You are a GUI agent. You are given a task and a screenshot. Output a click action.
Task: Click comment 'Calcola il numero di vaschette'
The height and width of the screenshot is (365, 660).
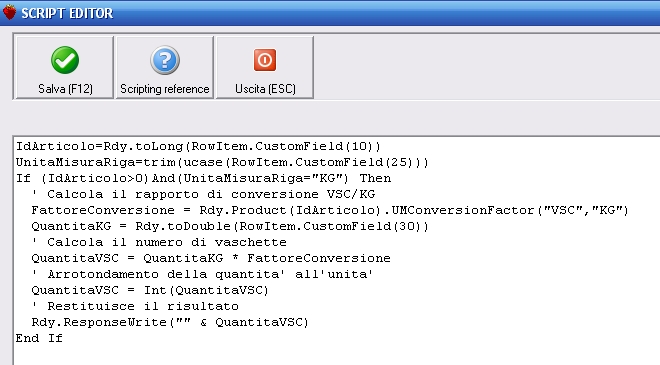tap(159, 242)
